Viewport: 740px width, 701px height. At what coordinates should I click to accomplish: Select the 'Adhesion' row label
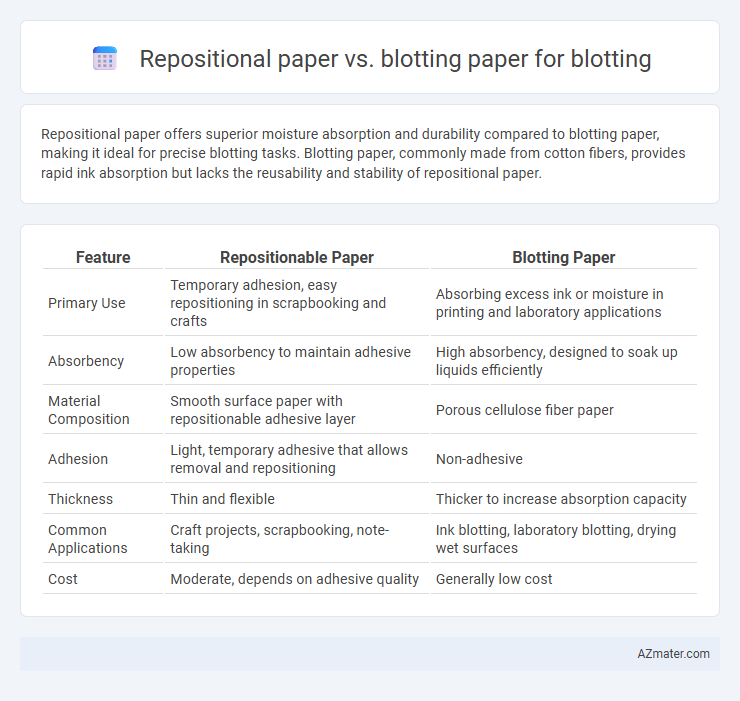click(x=78, y=459)
